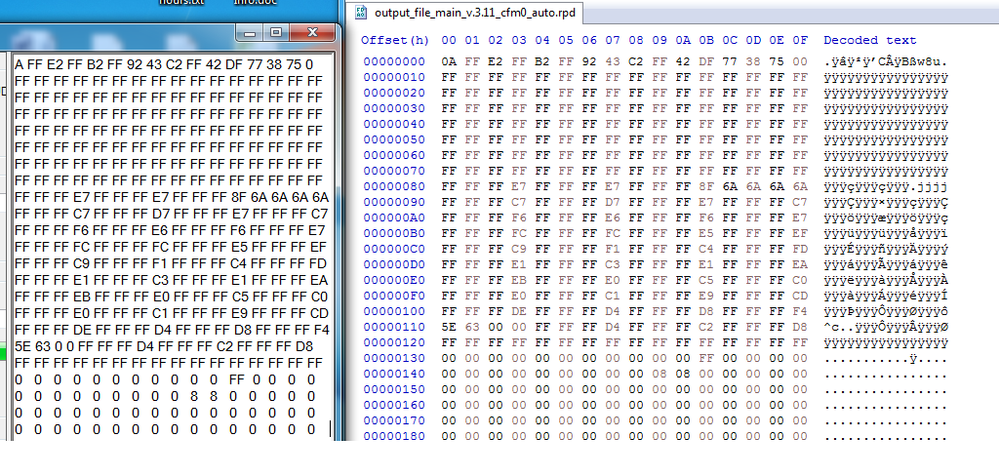The width and height of the screenshot is (999, 475).
Task: Click byte 77 in hex editor row 00000000
Action: [729, 62]
